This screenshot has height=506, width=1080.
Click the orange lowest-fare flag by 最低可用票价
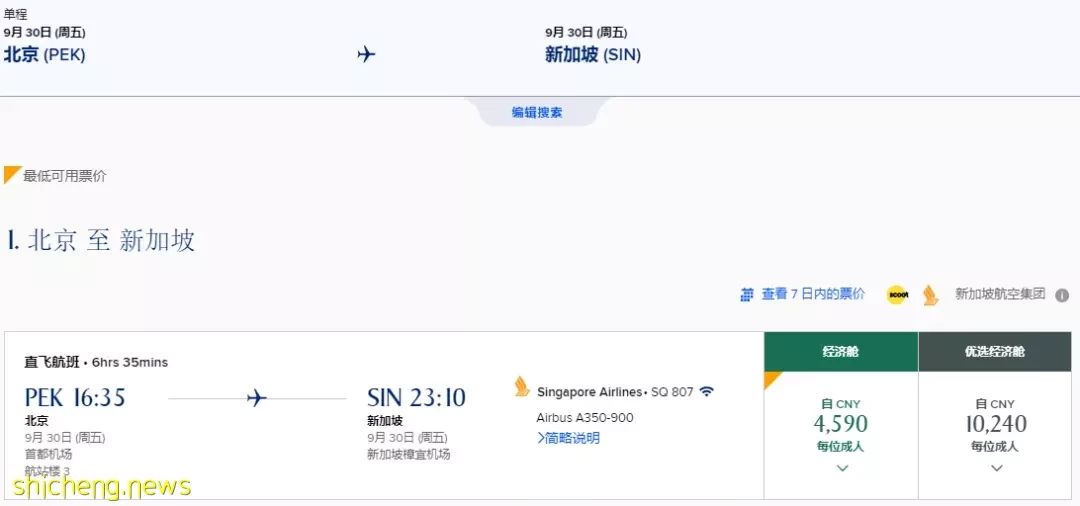12,175
